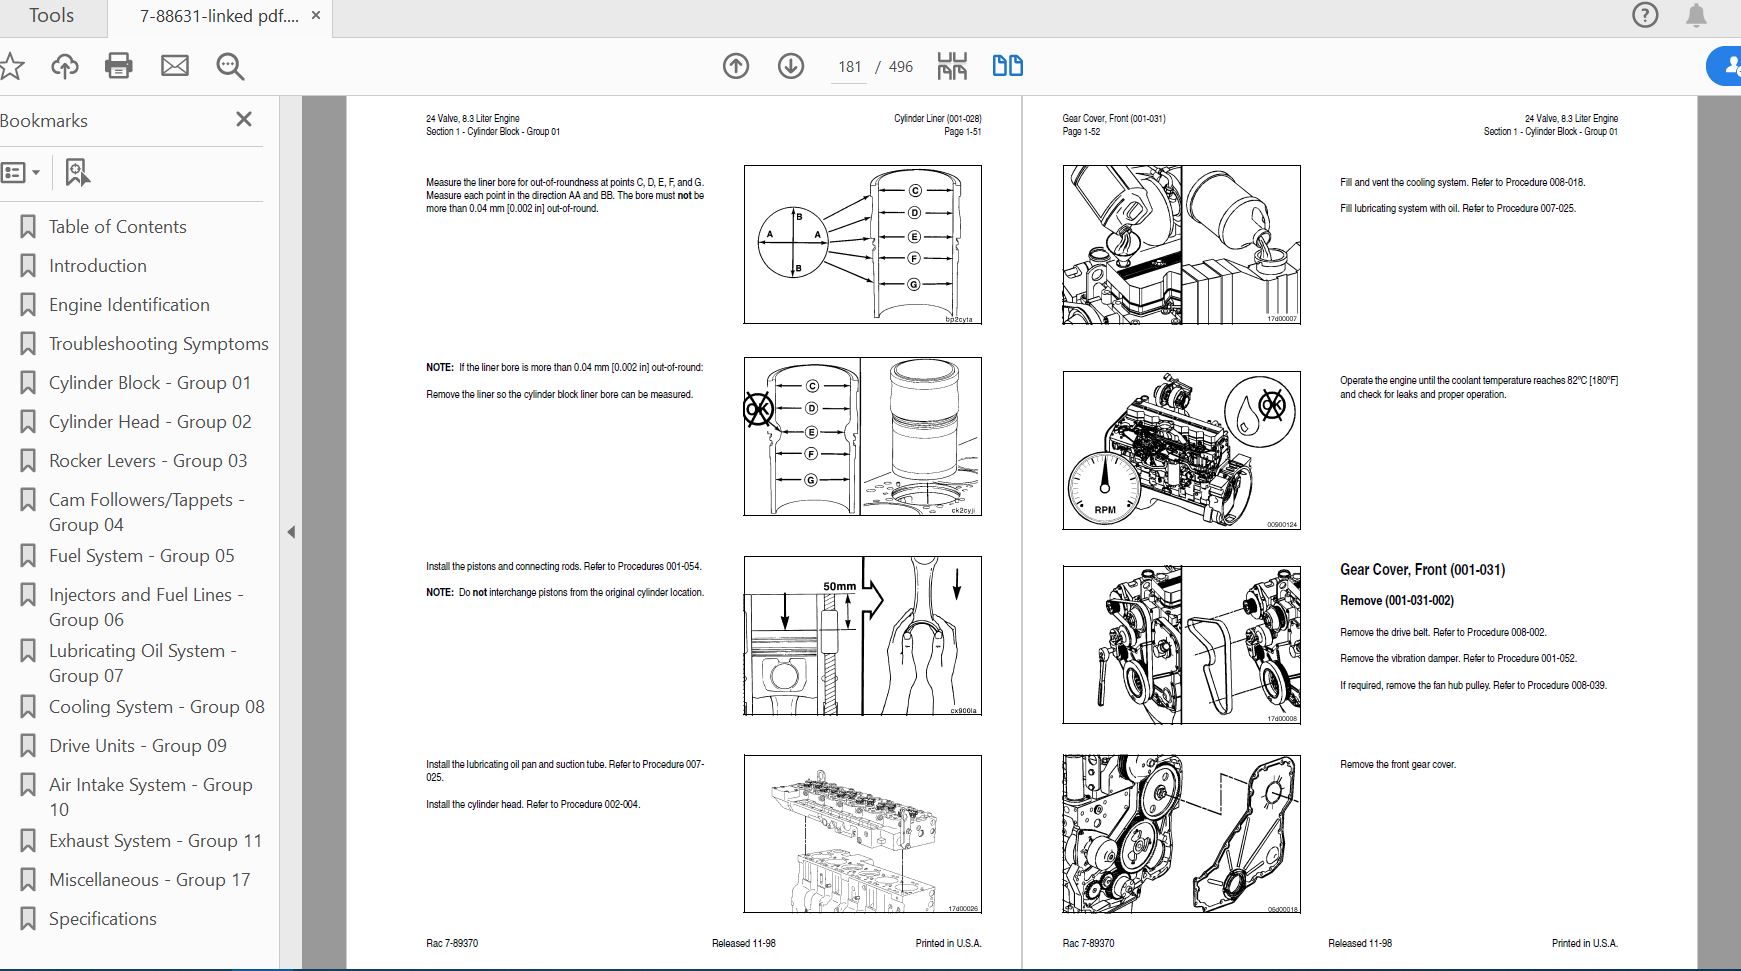Close the 7-88631-linked pdf tab

click(x=316, y=15)
